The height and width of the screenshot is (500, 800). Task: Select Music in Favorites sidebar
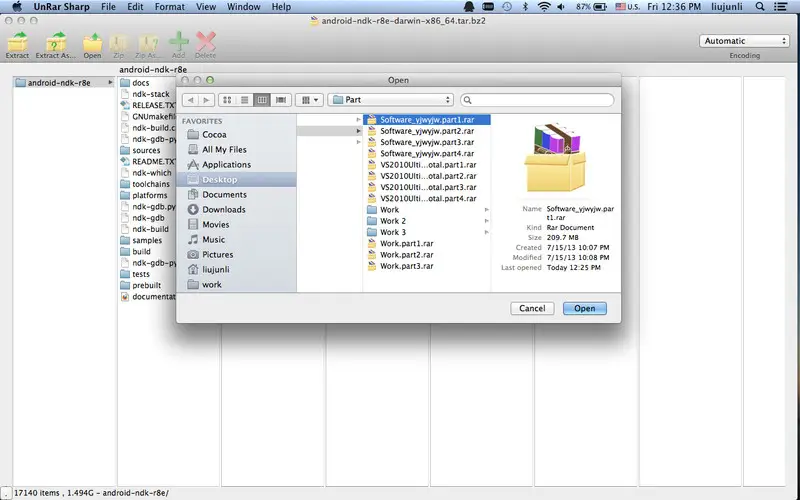click(x=213, y=240)
